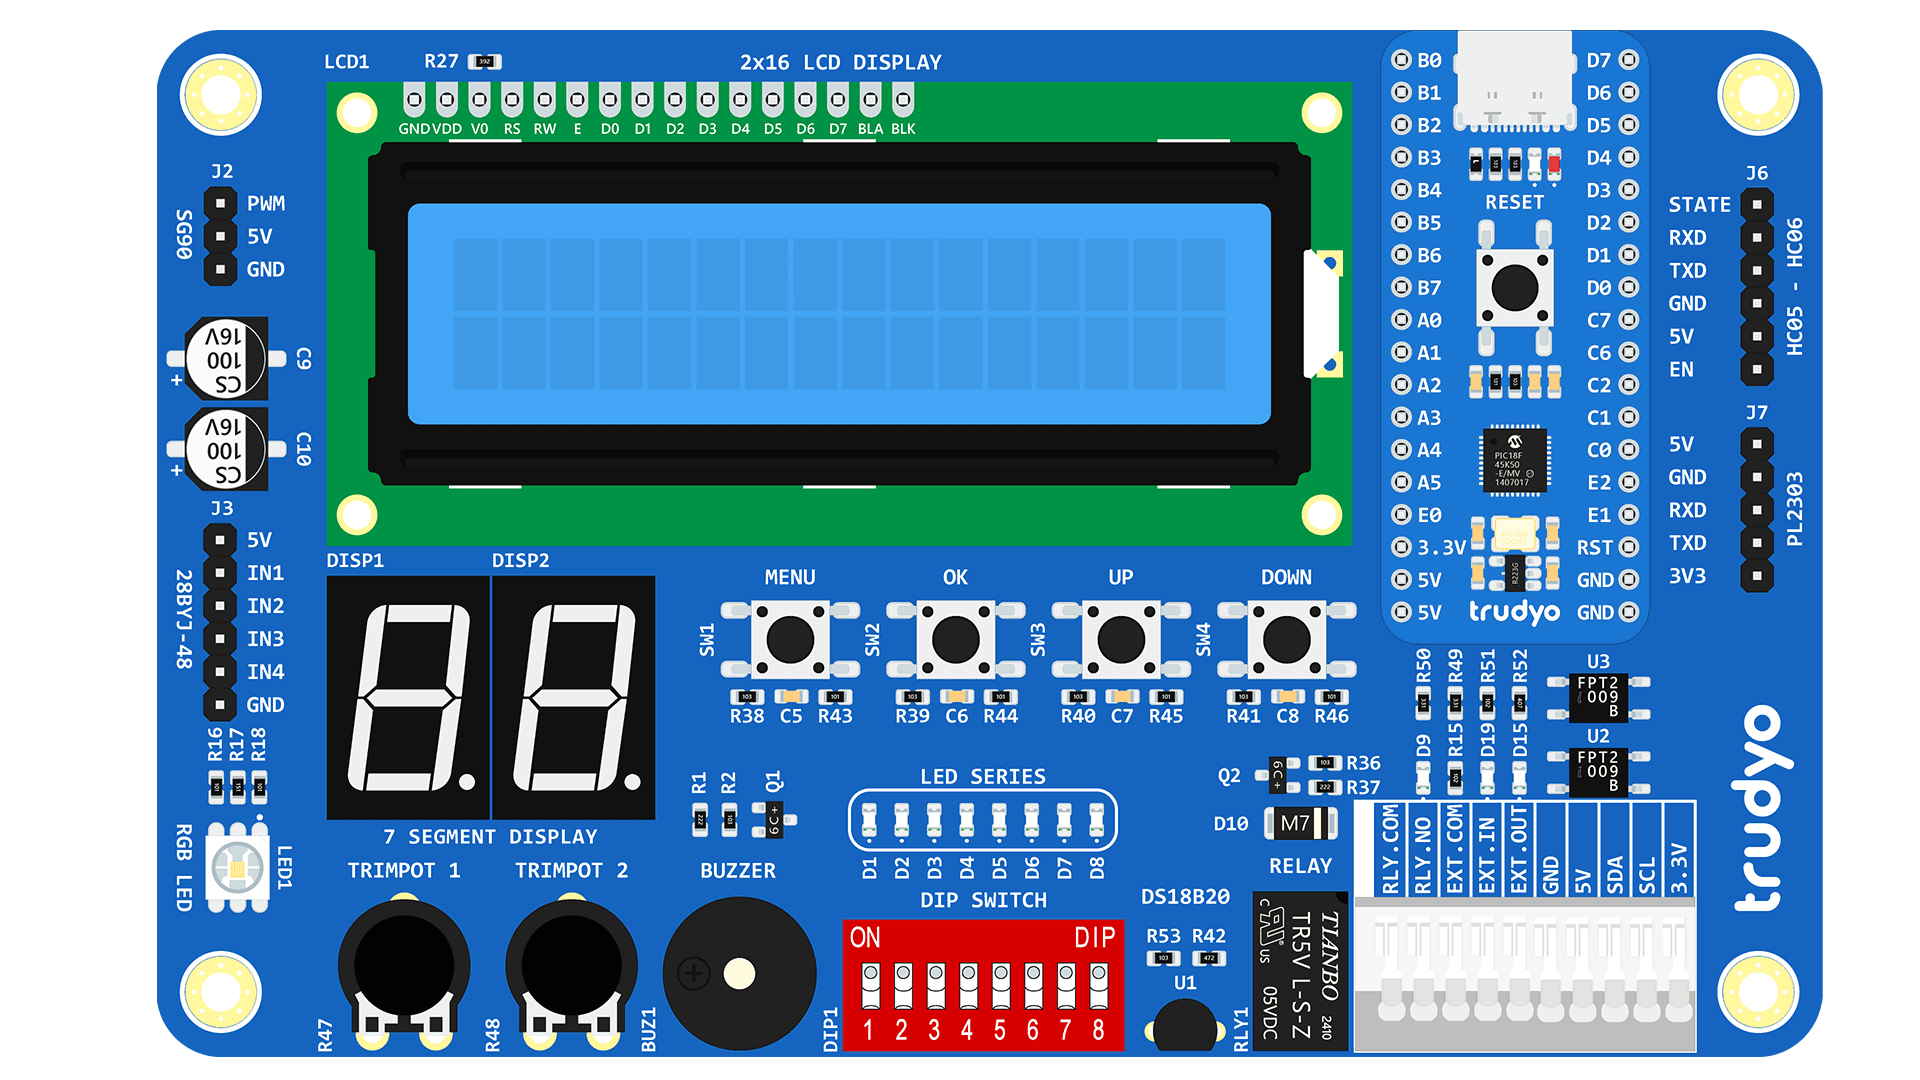Click the PIC18F microcontroller chip
This screenshot has width=1920, height=1080.
pyautogui.click(x=1514, y=461)
